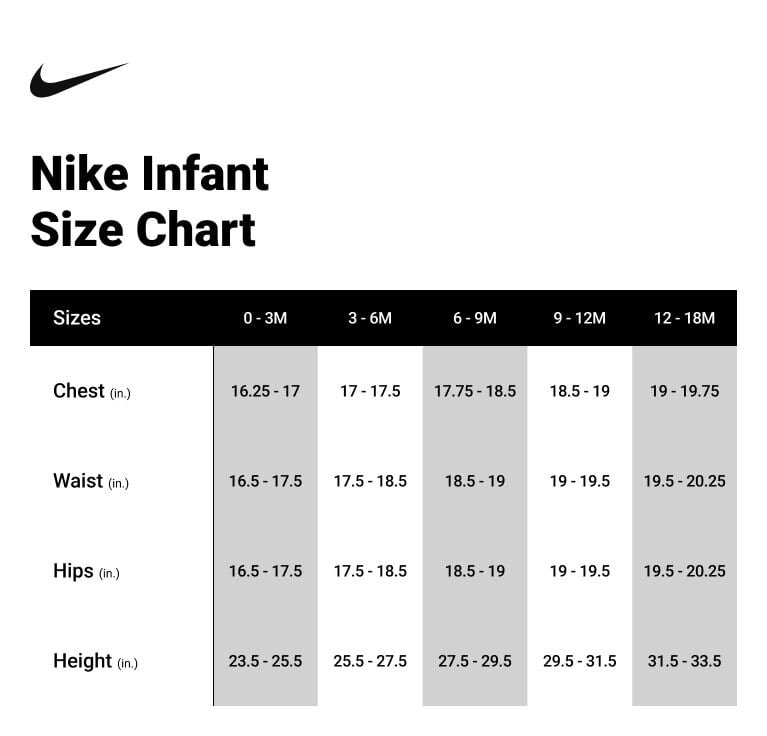This screenshot has width=767, height=736.
Task: Choose the 6 - 9M column header
Action: coord(475,318)
